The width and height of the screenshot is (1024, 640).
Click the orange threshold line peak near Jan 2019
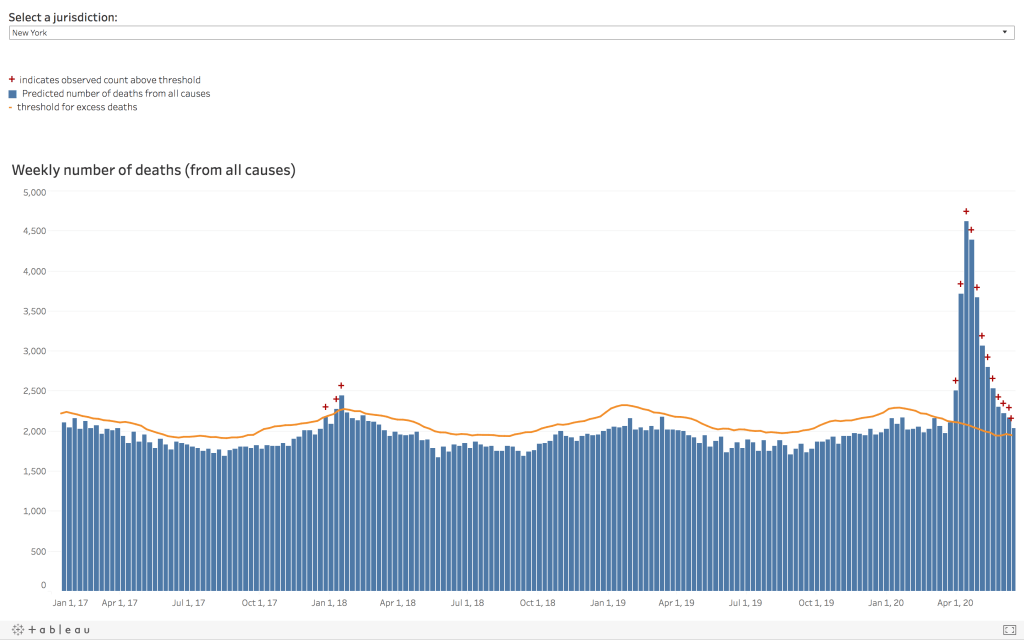(624, 405)
